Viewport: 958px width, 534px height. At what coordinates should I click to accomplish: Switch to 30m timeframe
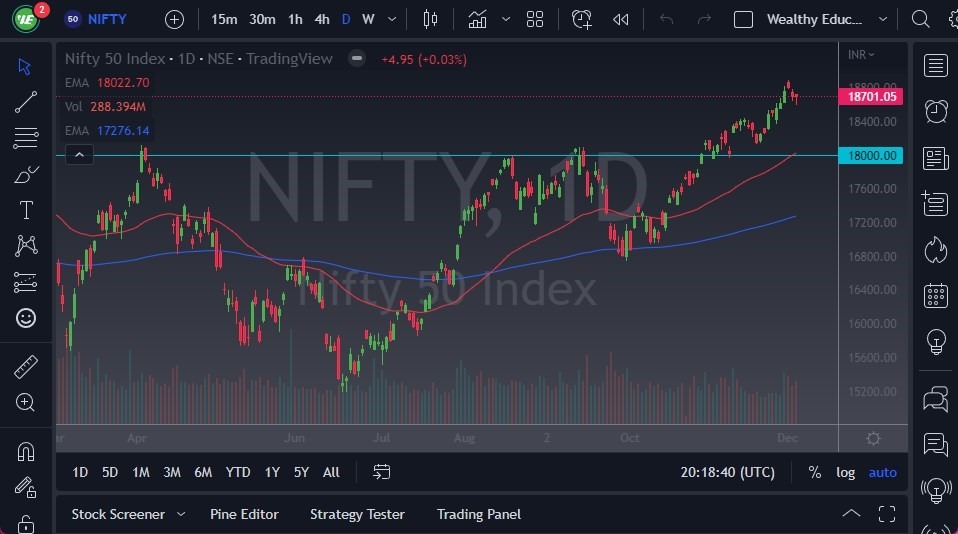click(262, 20)
